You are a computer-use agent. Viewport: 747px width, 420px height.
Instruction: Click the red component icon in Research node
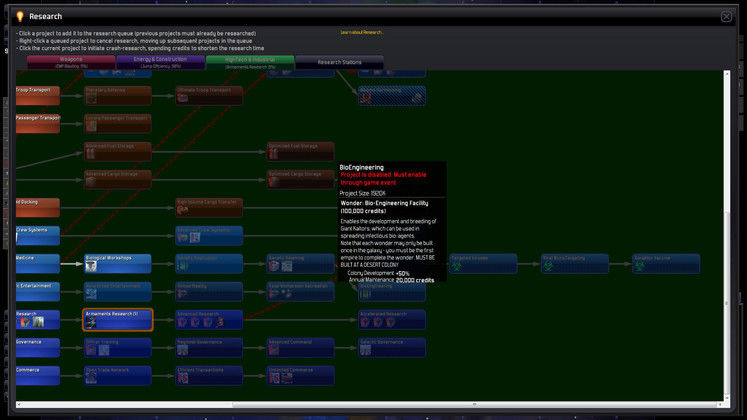tap(25, 322)
